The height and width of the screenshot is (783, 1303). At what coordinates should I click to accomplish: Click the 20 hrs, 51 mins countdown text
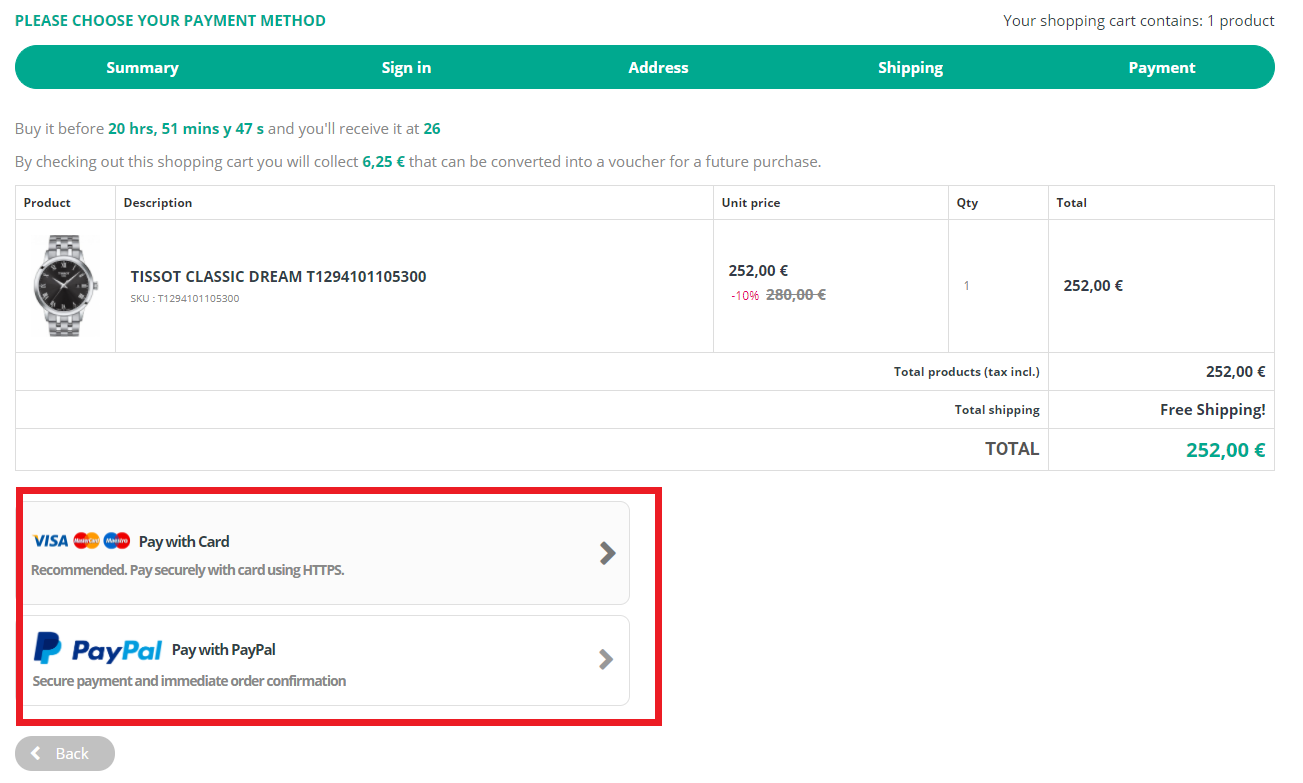(186, 128)
